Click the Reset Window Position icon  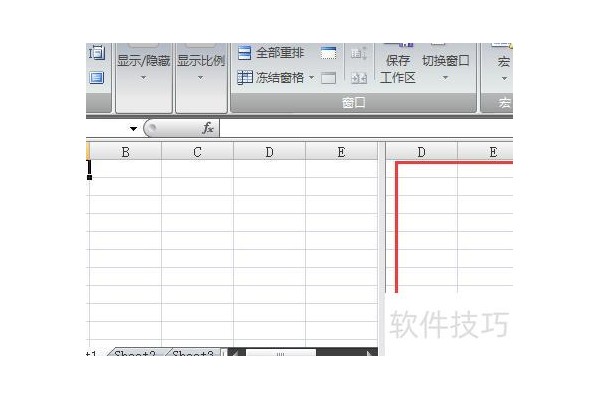pos(359,78)
